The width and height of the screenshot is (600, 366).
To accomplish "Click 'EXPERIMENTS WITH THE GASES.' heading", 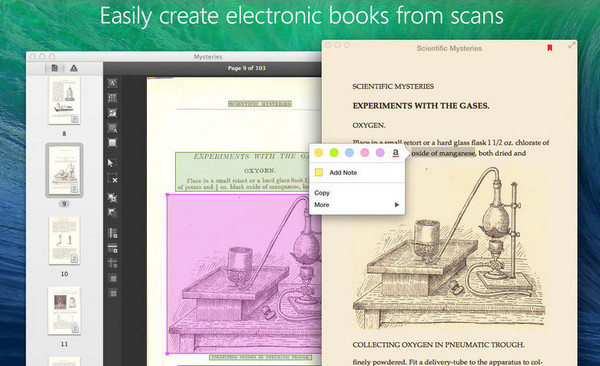I will click(x=421, y=106).
